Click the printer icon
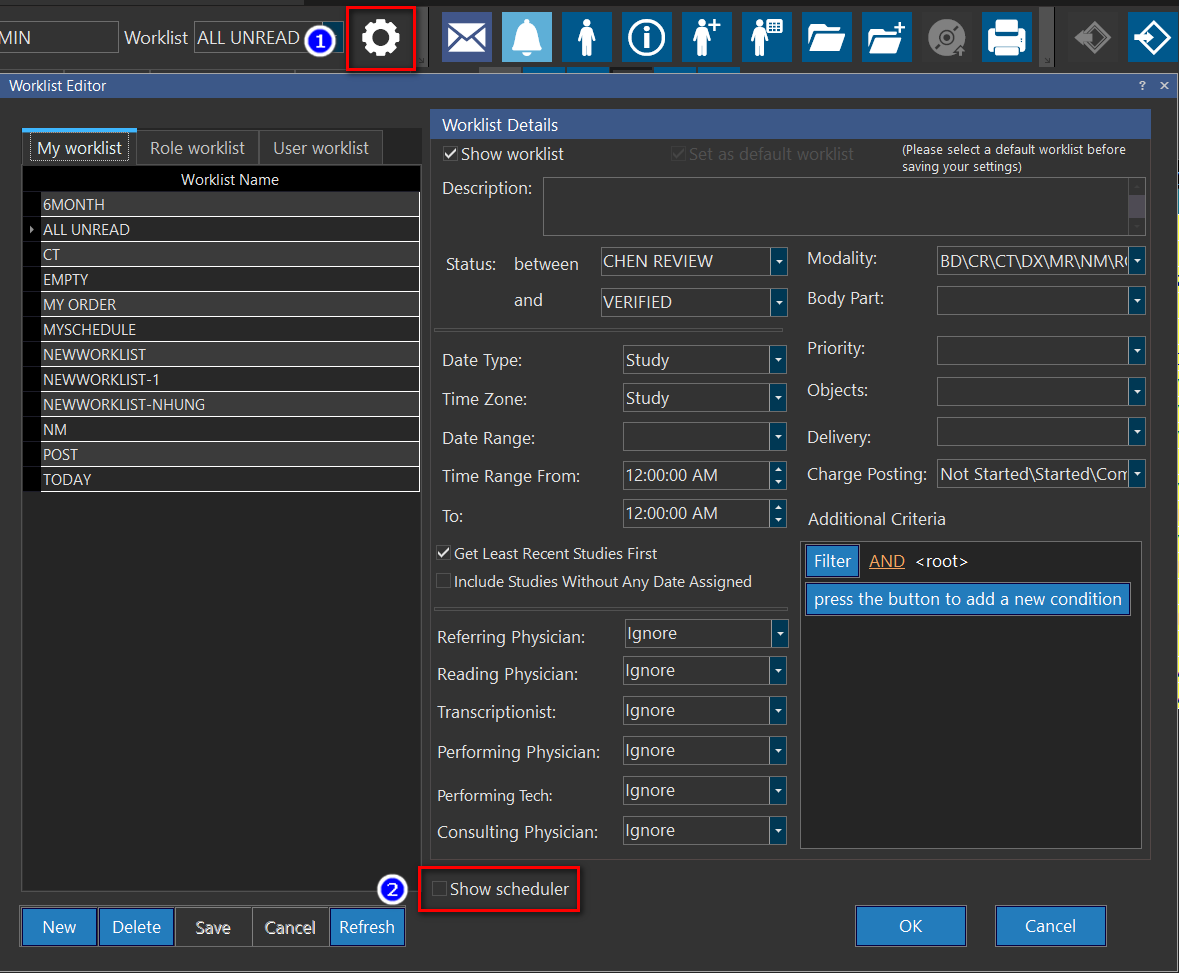The width and height of the screenshot is (1179, 973). point(1006,38)
